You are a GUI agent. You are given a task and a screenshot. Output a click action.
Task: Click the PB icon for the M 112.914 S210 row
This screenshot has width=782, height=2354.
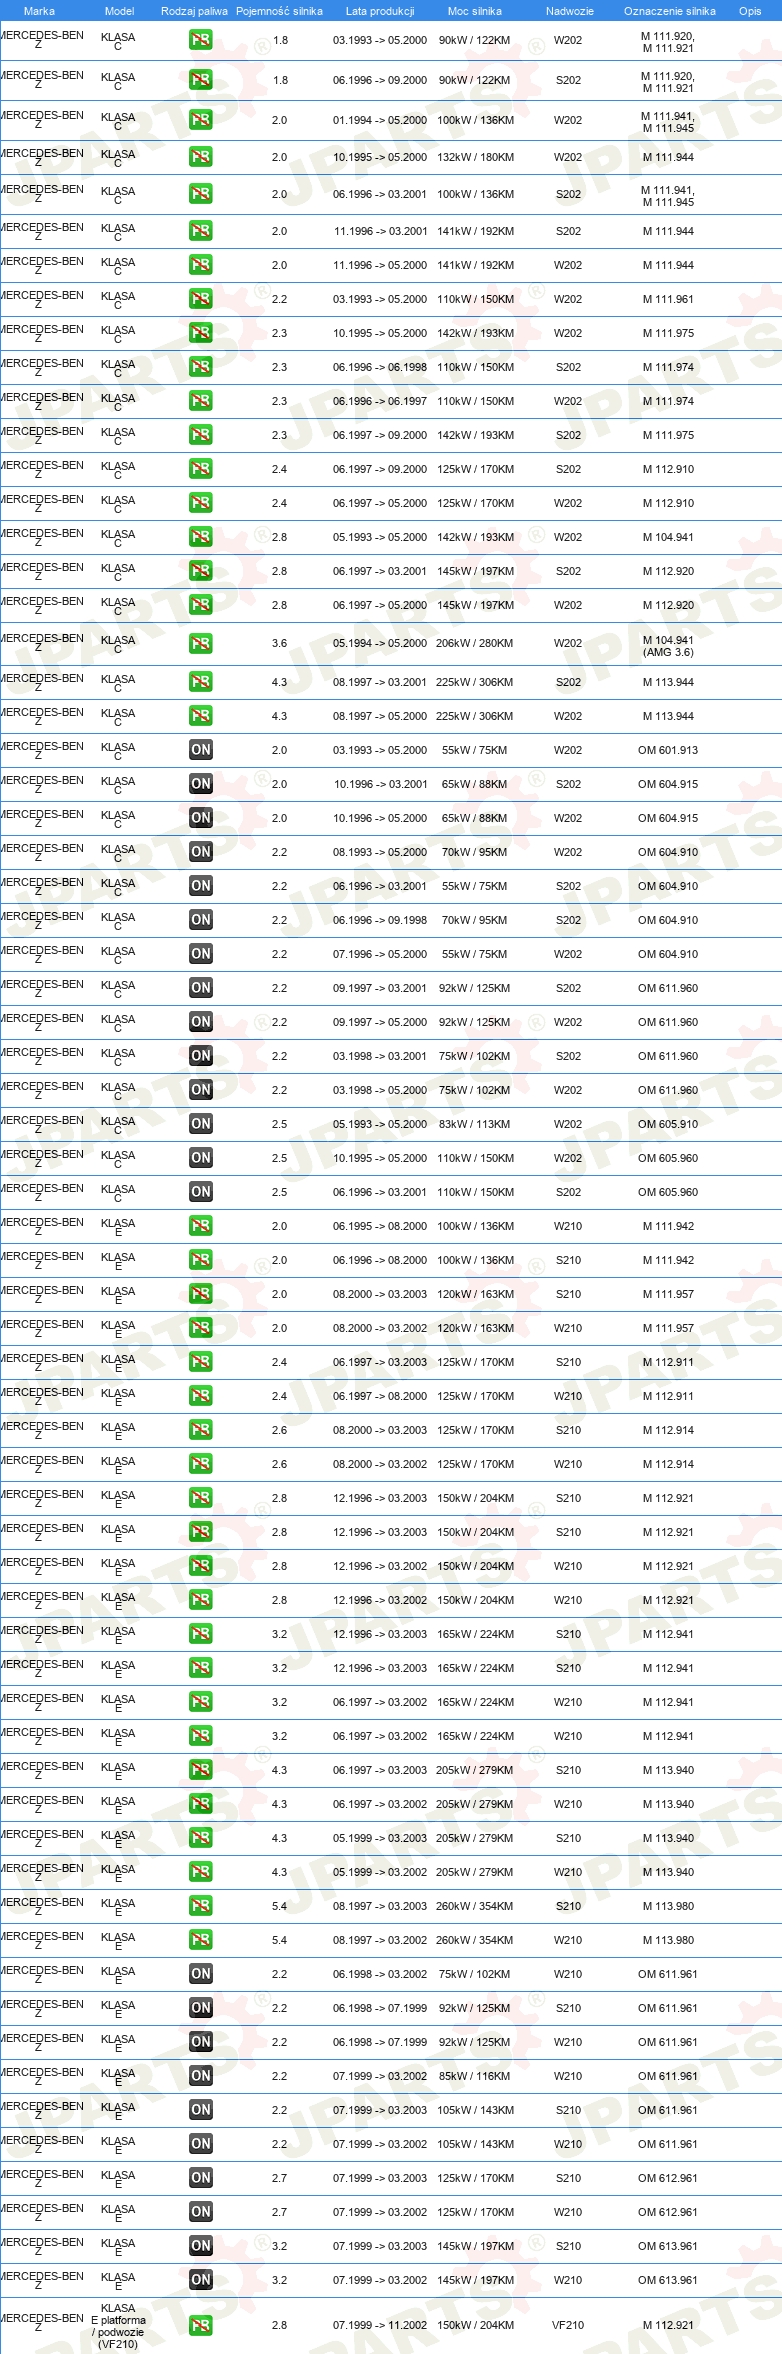pos(201,1430)
